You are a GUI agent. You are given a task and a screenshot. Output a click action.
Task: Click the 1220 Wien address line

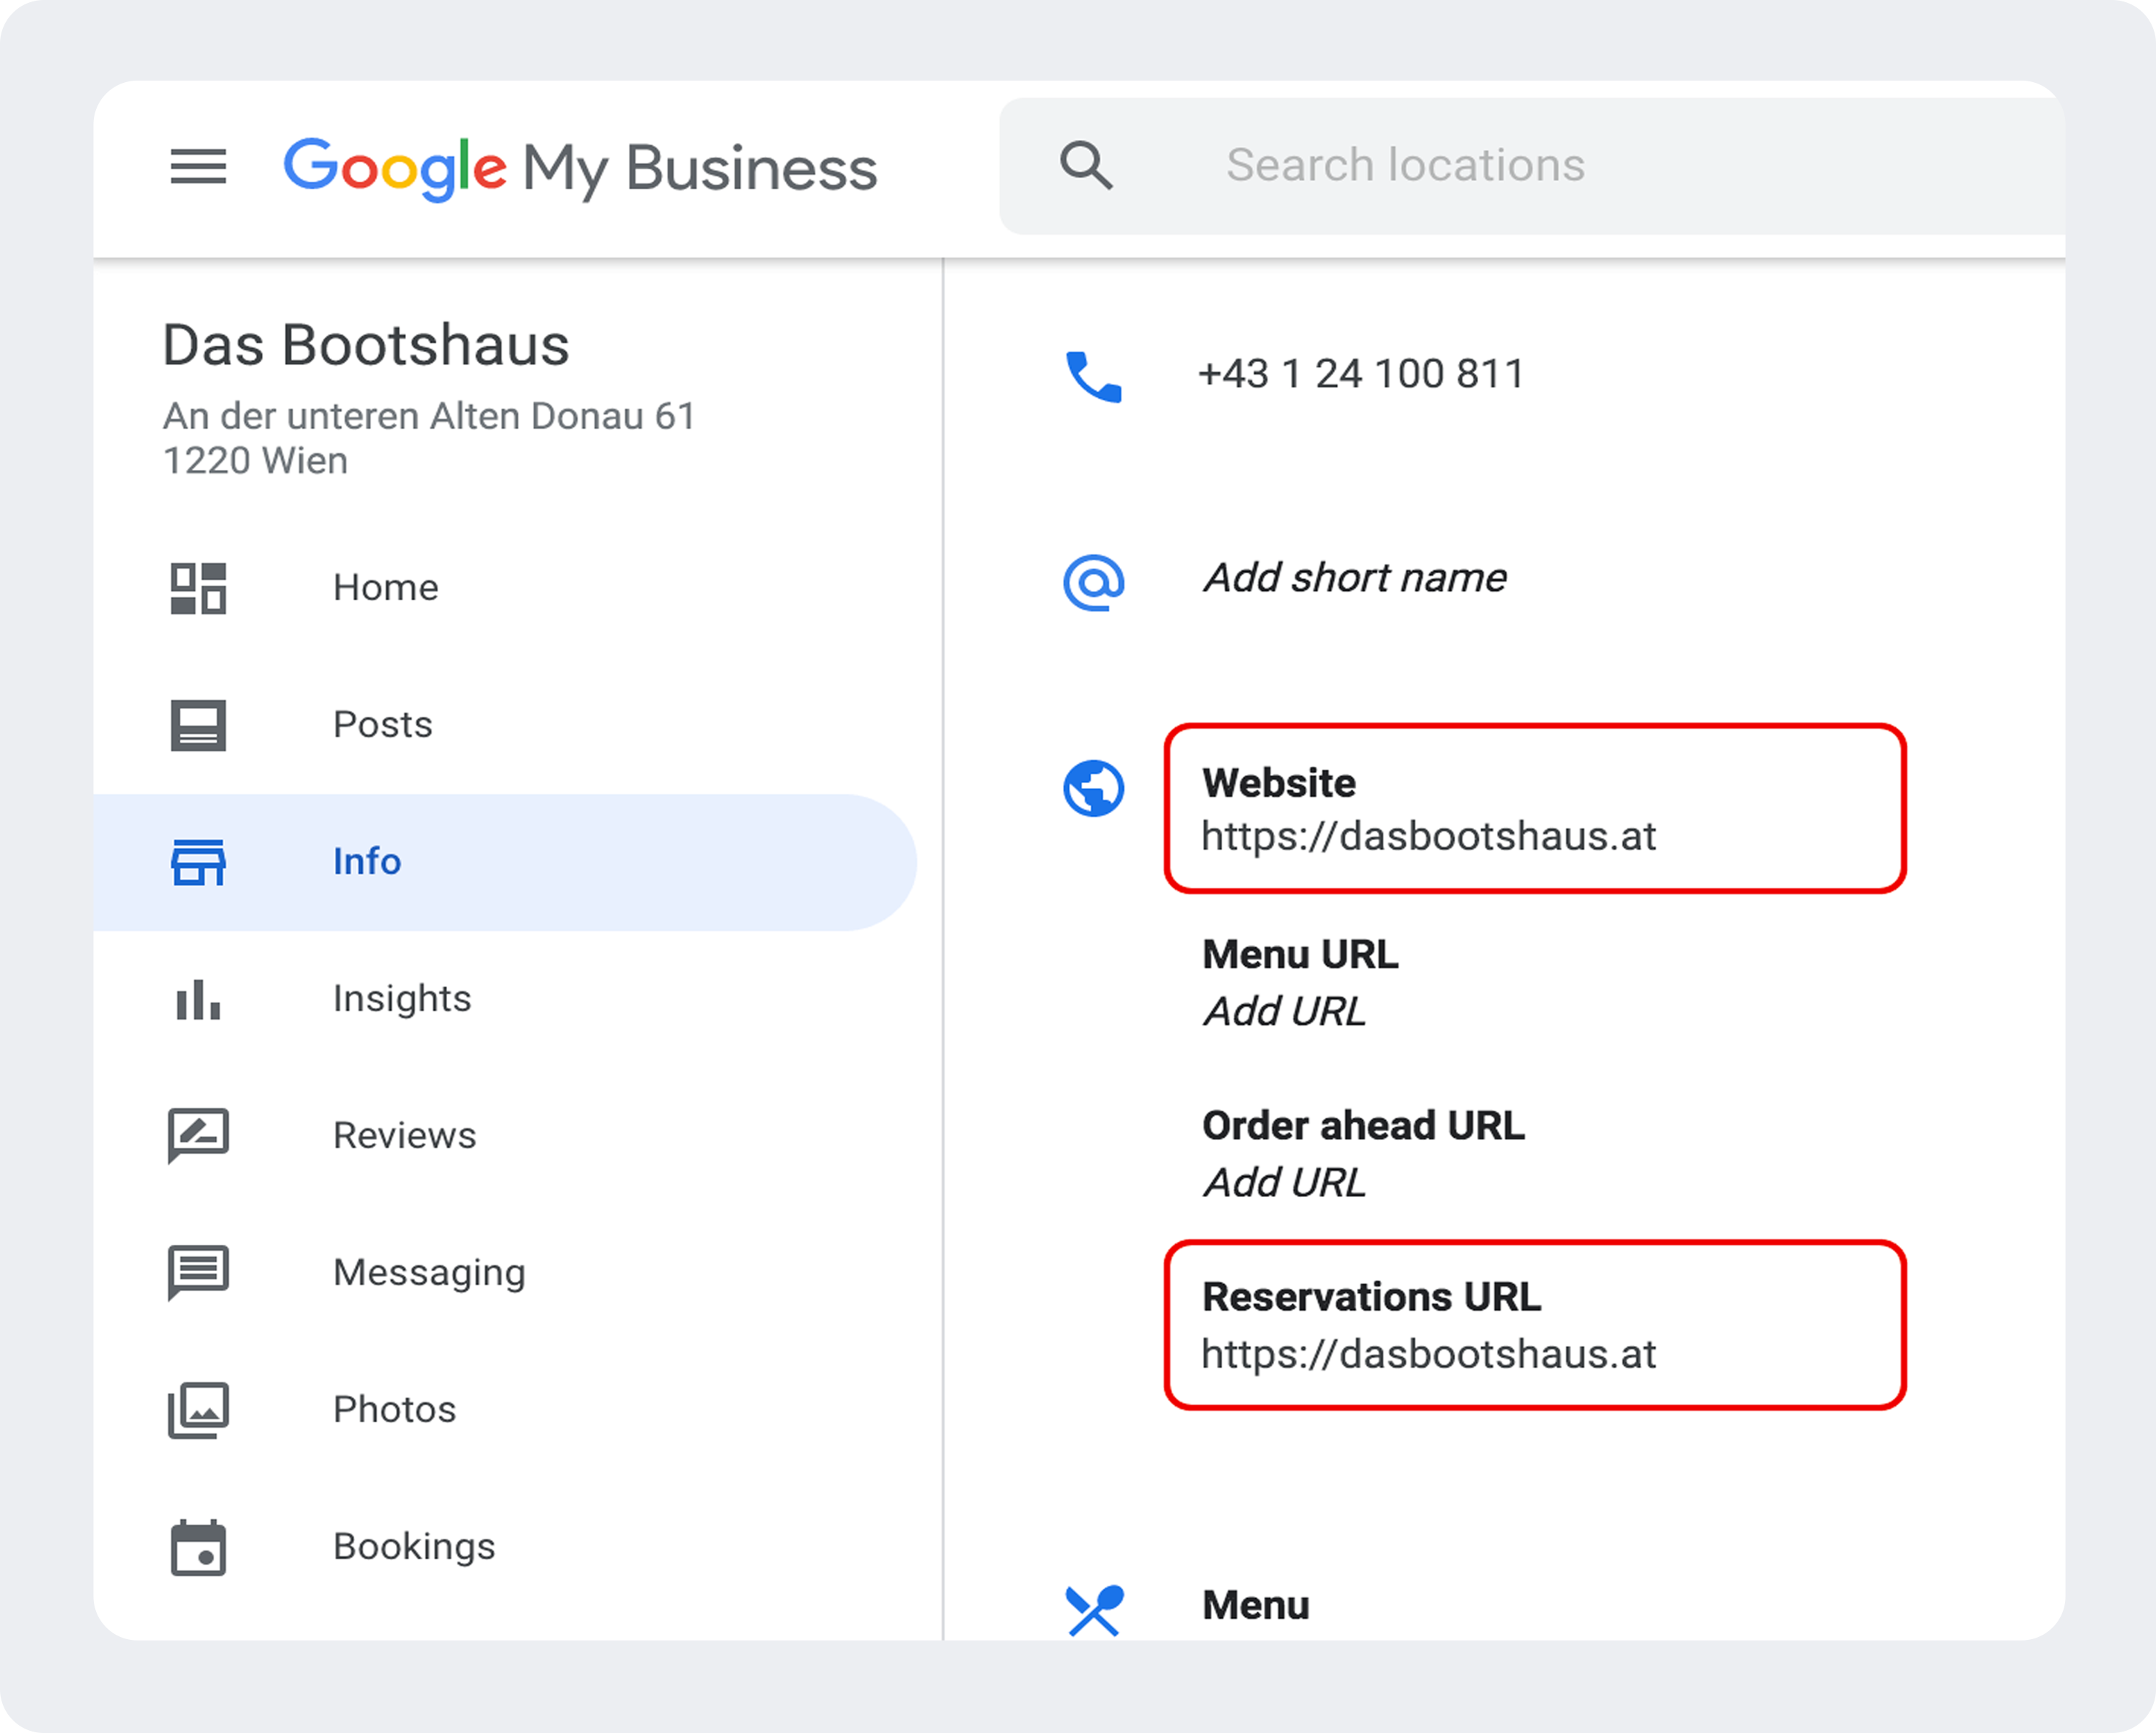256,461
